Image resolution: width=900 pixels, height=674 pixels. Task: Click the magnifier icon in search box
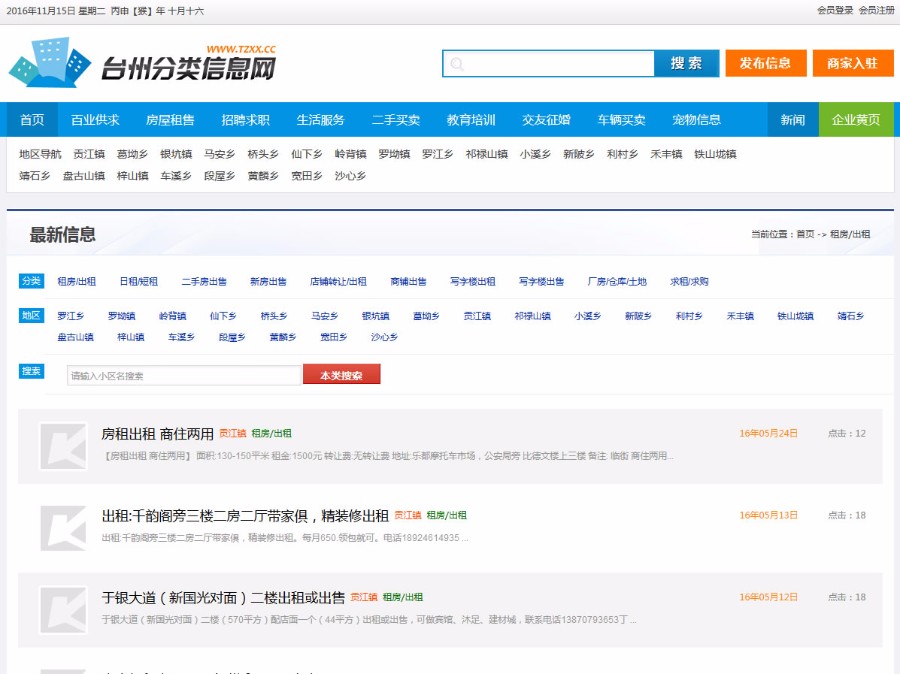(x=457, y=64)
